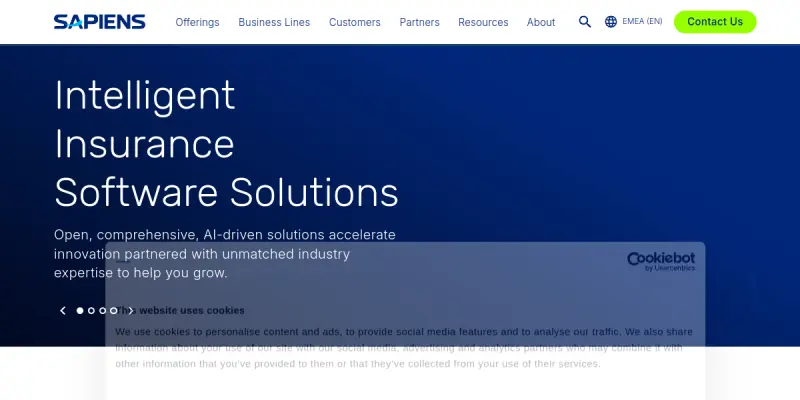Click the globe region icon

pos(611,22)
